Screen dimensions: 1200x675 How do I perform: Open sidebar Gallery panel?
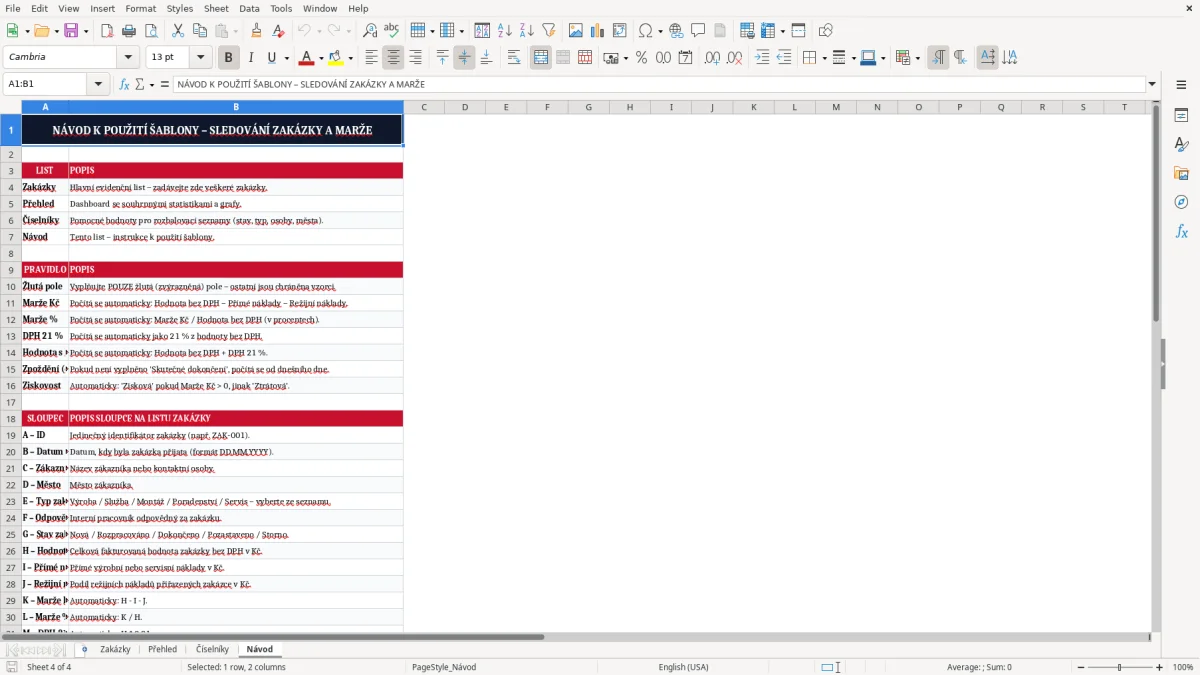(1181, 173)
